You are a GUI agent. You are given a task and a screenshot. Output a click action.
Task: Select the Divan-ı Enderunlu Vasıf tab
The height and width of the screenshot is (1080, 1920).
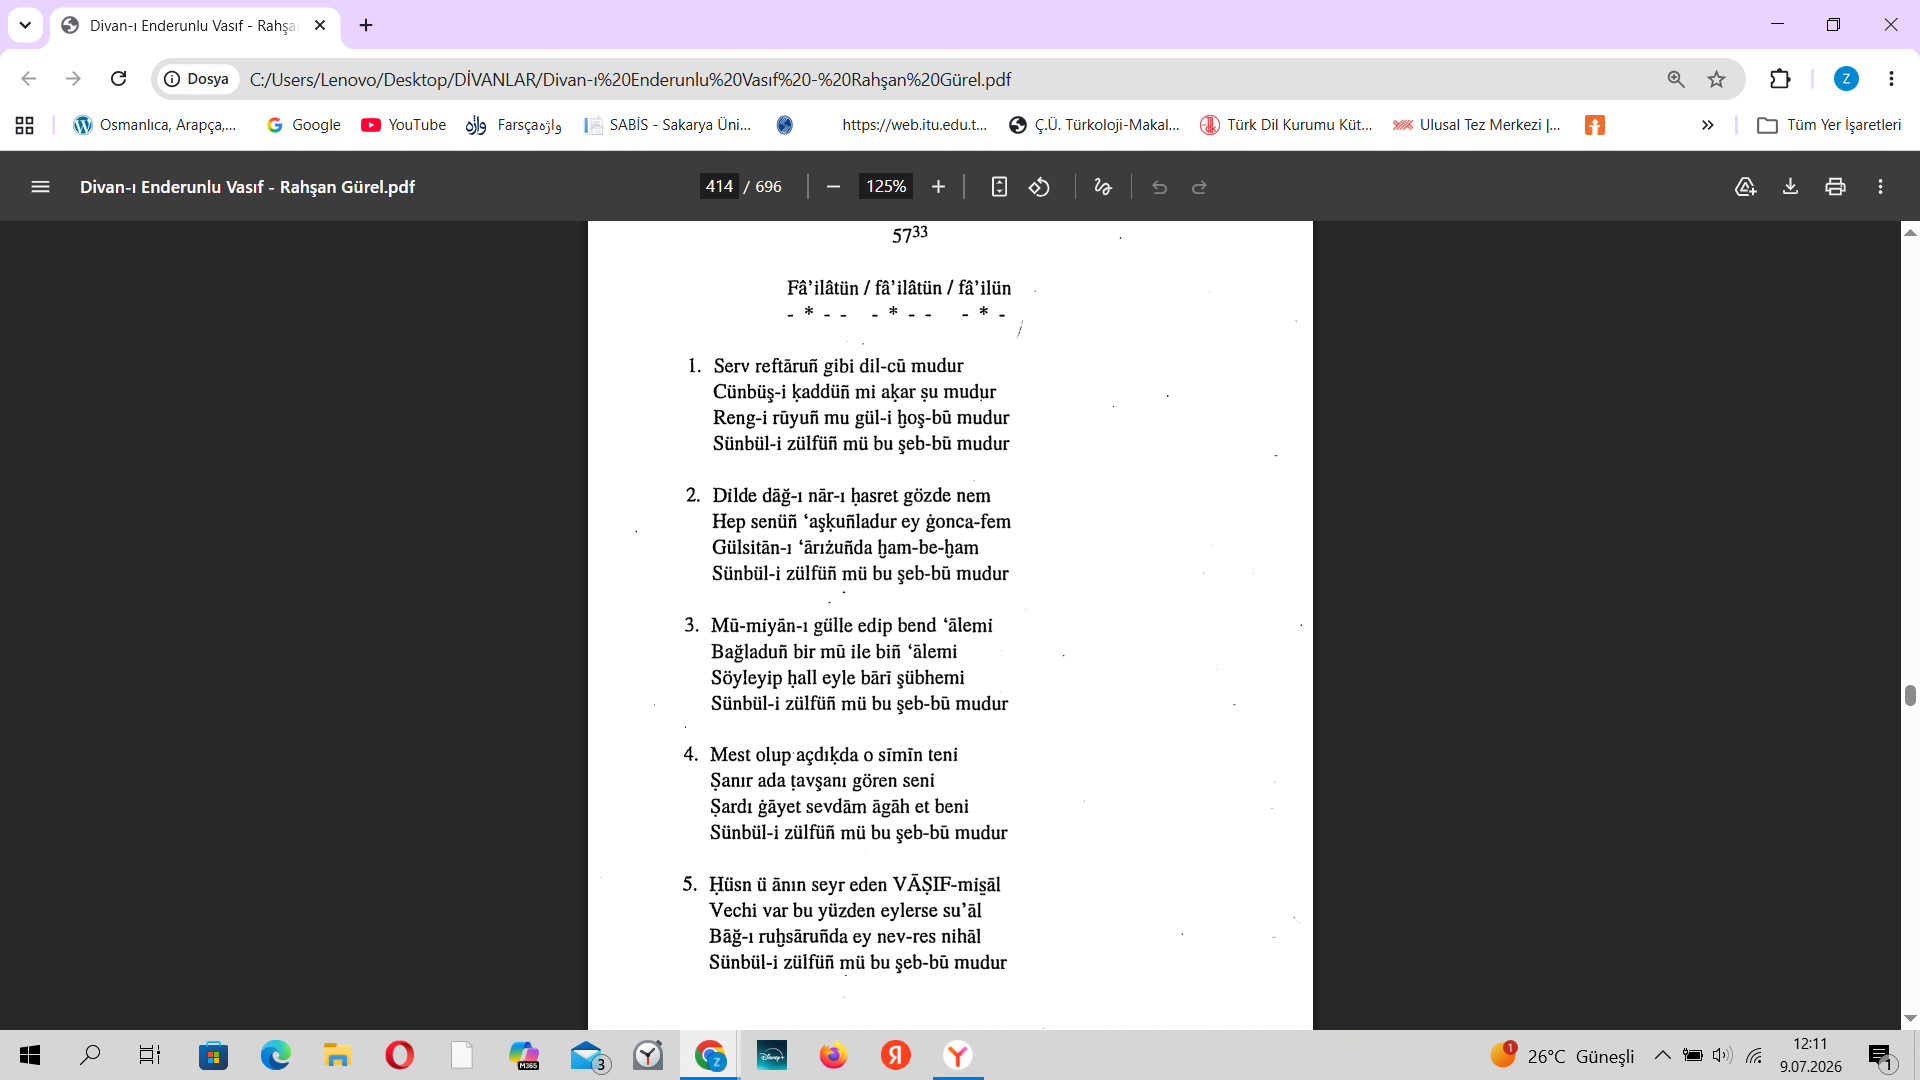point(192,26)
